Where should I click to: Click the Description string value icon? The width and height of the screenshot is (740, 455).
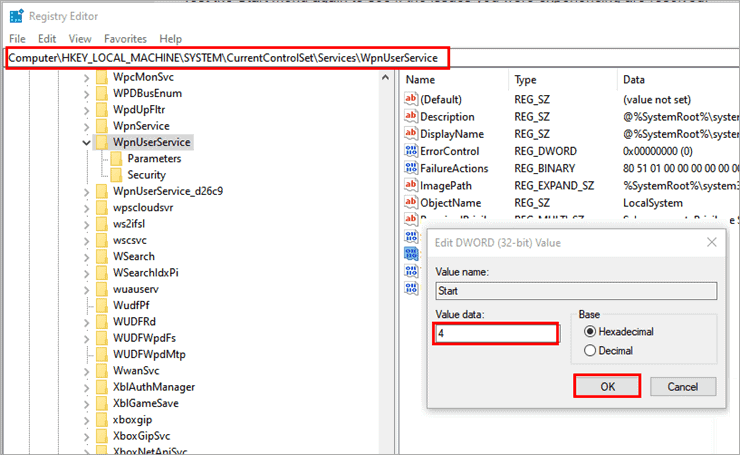click(411, 117)
